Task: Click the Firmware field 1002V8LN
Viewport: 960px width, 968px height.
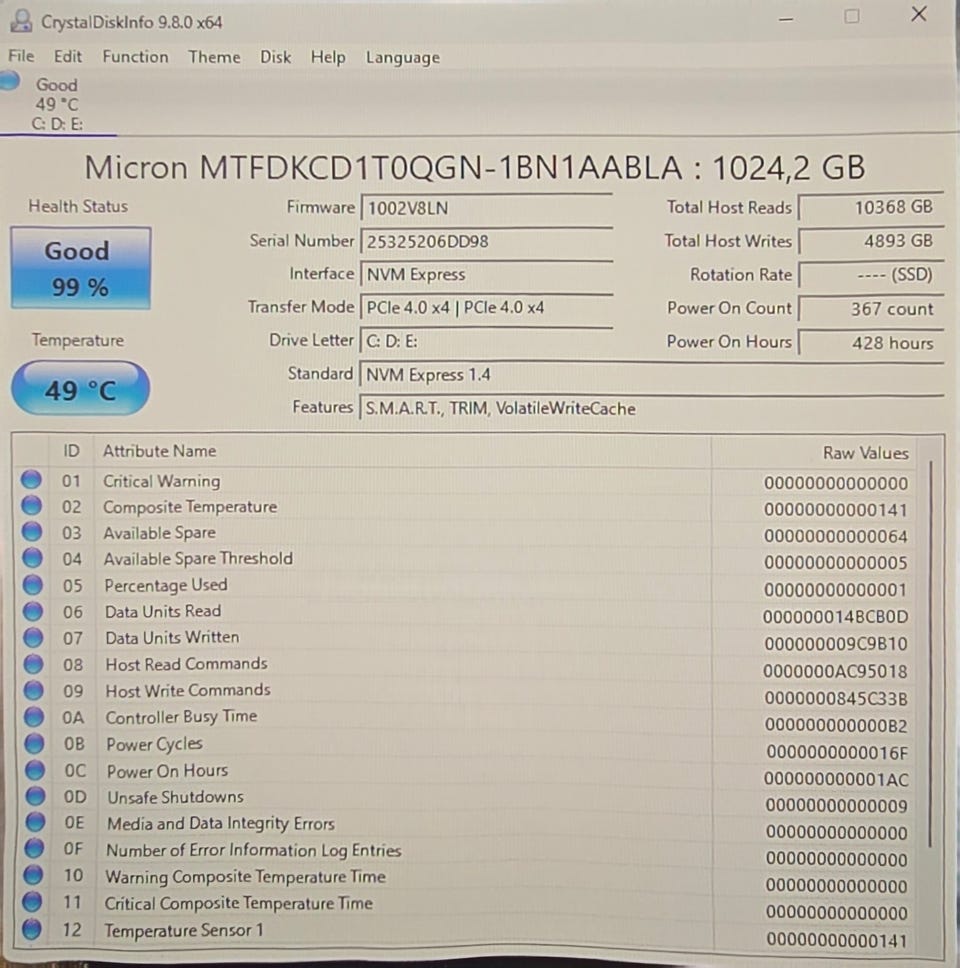Action: click(x=486, y=208)
